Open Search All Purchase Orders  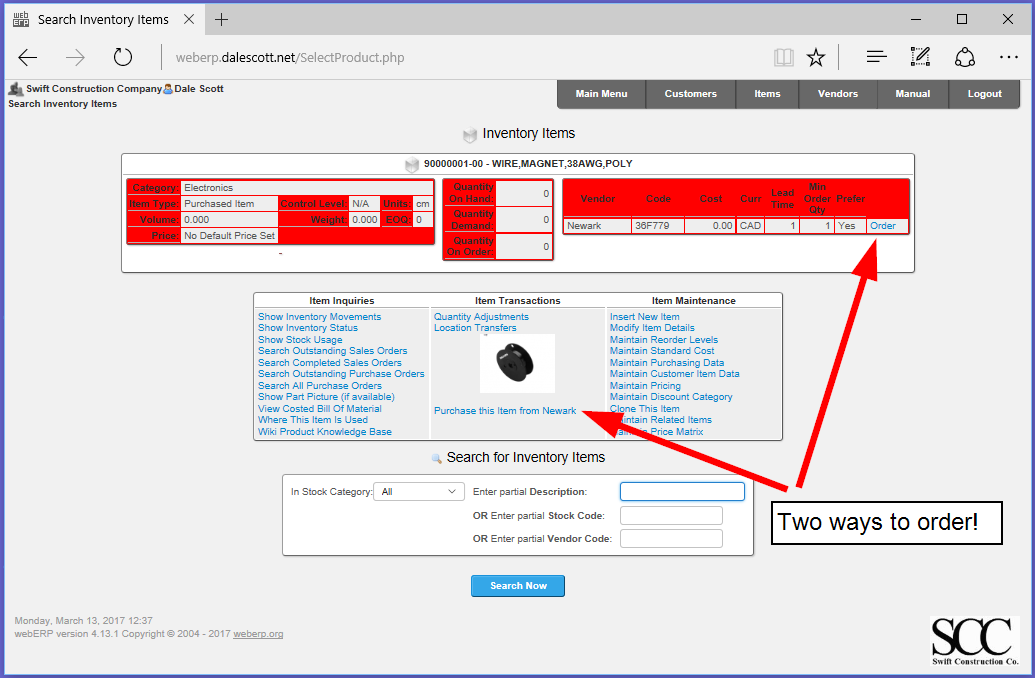click(x=319, y=386)
